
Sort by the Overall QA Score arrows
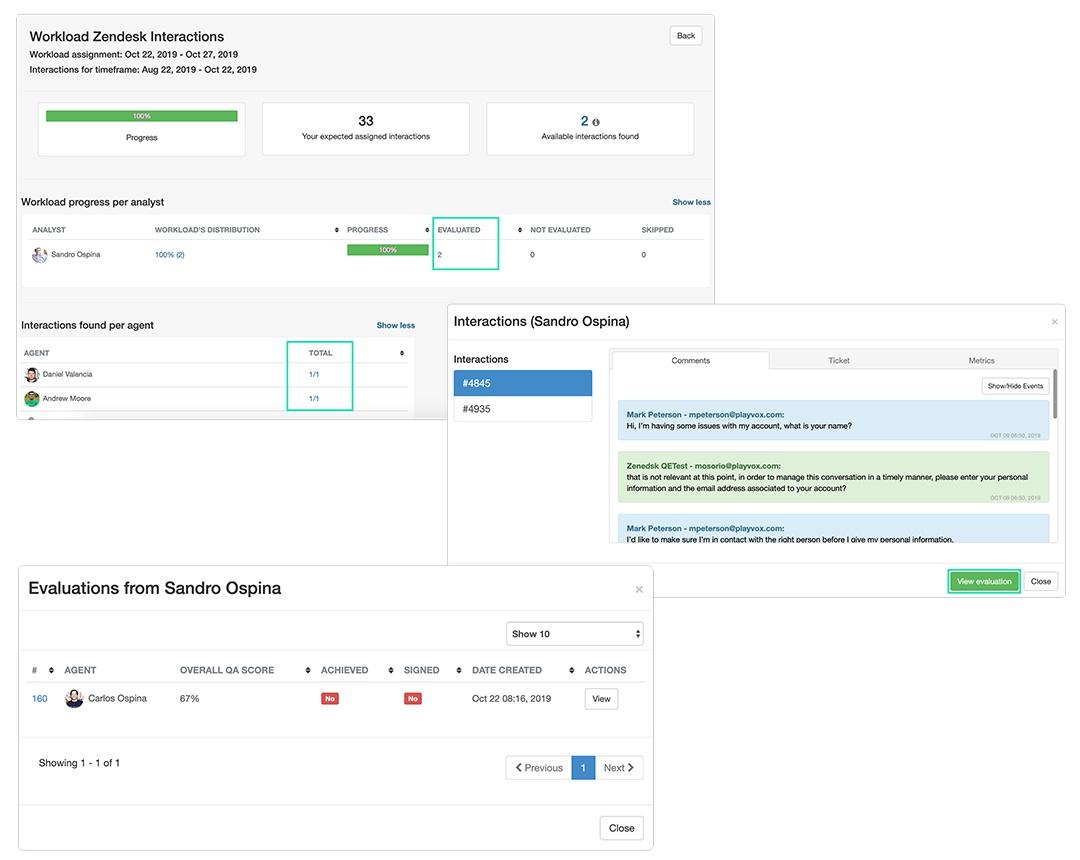tap(307, 671)
